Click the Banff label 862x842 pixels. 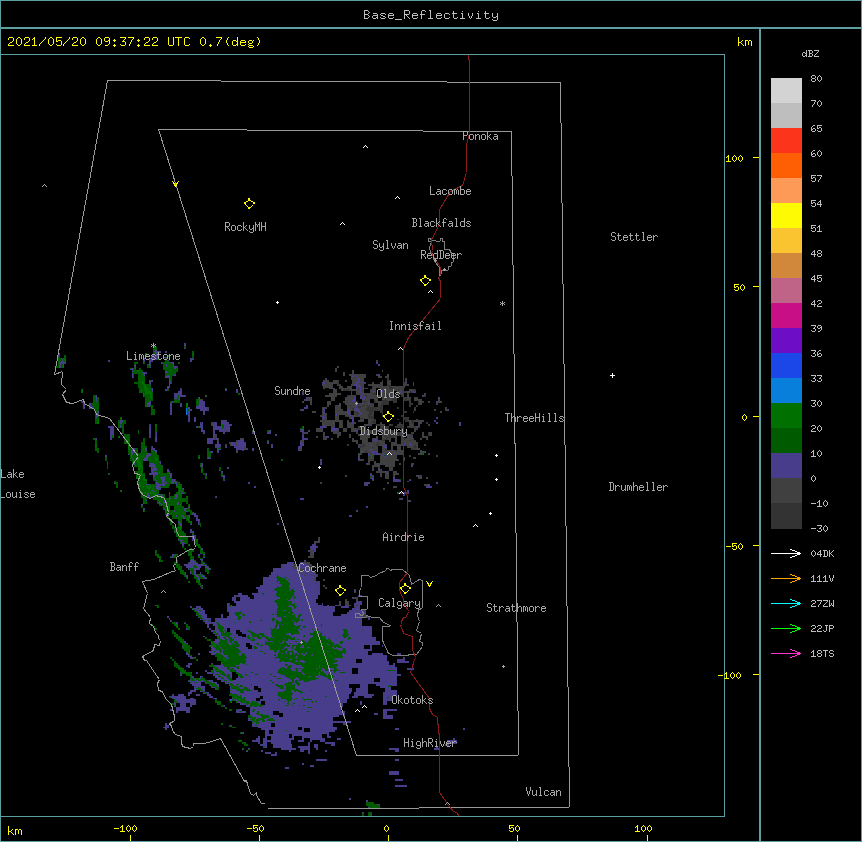coord(124,567)
